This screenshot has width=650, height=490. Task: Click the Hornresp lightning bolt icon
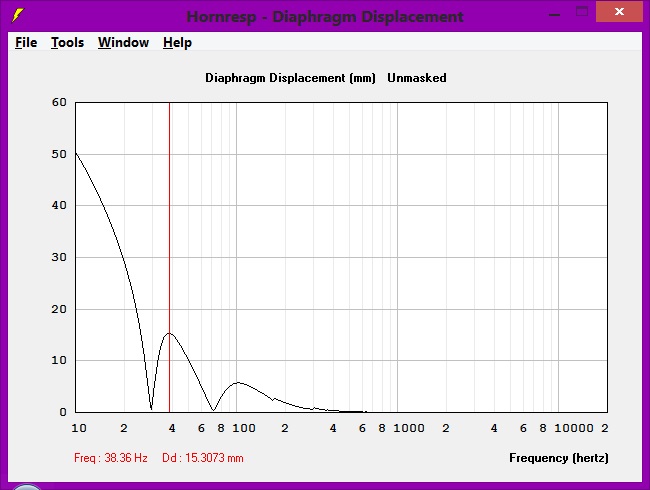[17, 15]
